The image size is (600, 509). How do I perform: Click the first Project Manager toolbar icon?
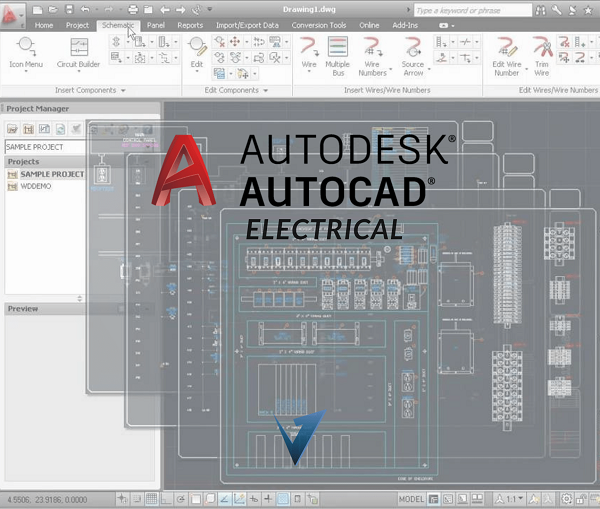[x=12, y=129]
